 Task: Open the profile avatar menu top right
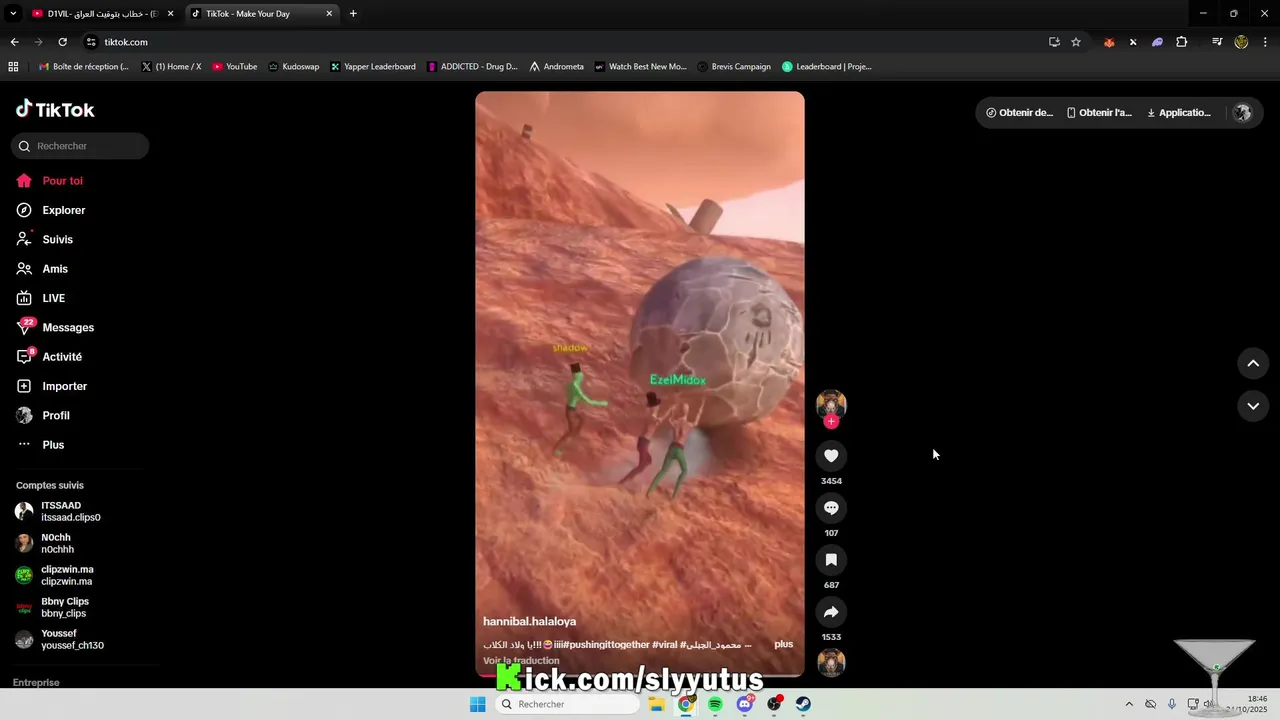tap(1242, 113)
